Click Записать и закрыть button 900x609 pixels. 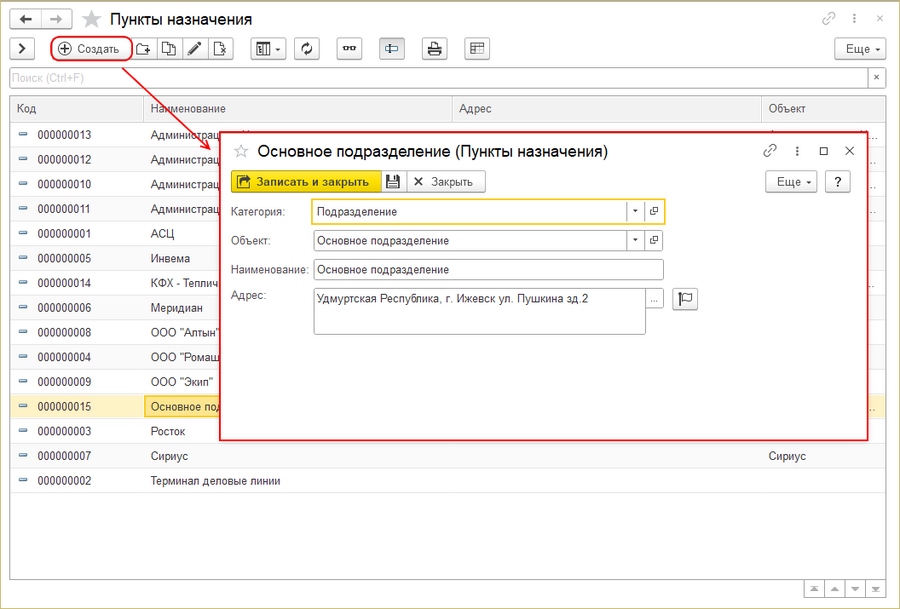[x=306, y=182]
